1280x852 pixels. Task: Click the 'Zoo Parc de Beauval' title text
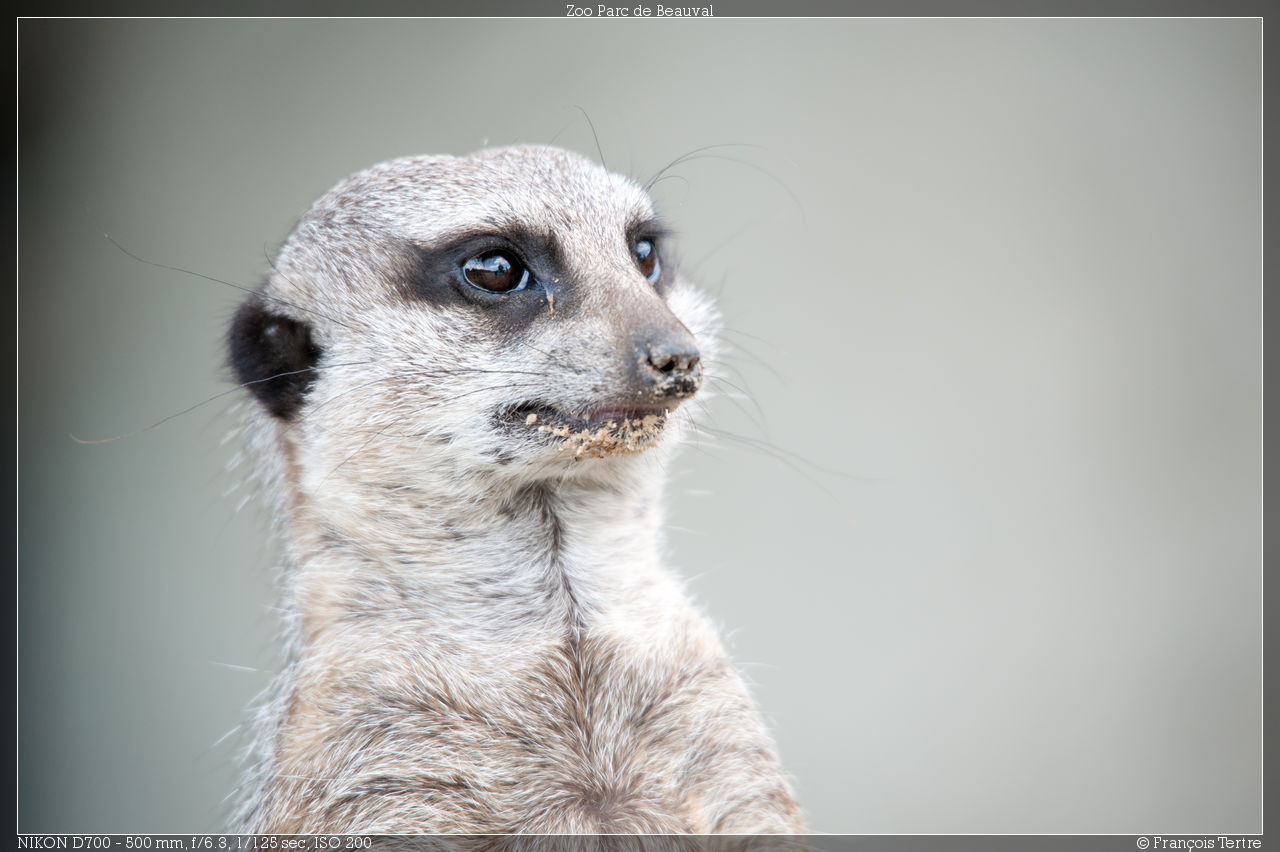tap(639, 10)
